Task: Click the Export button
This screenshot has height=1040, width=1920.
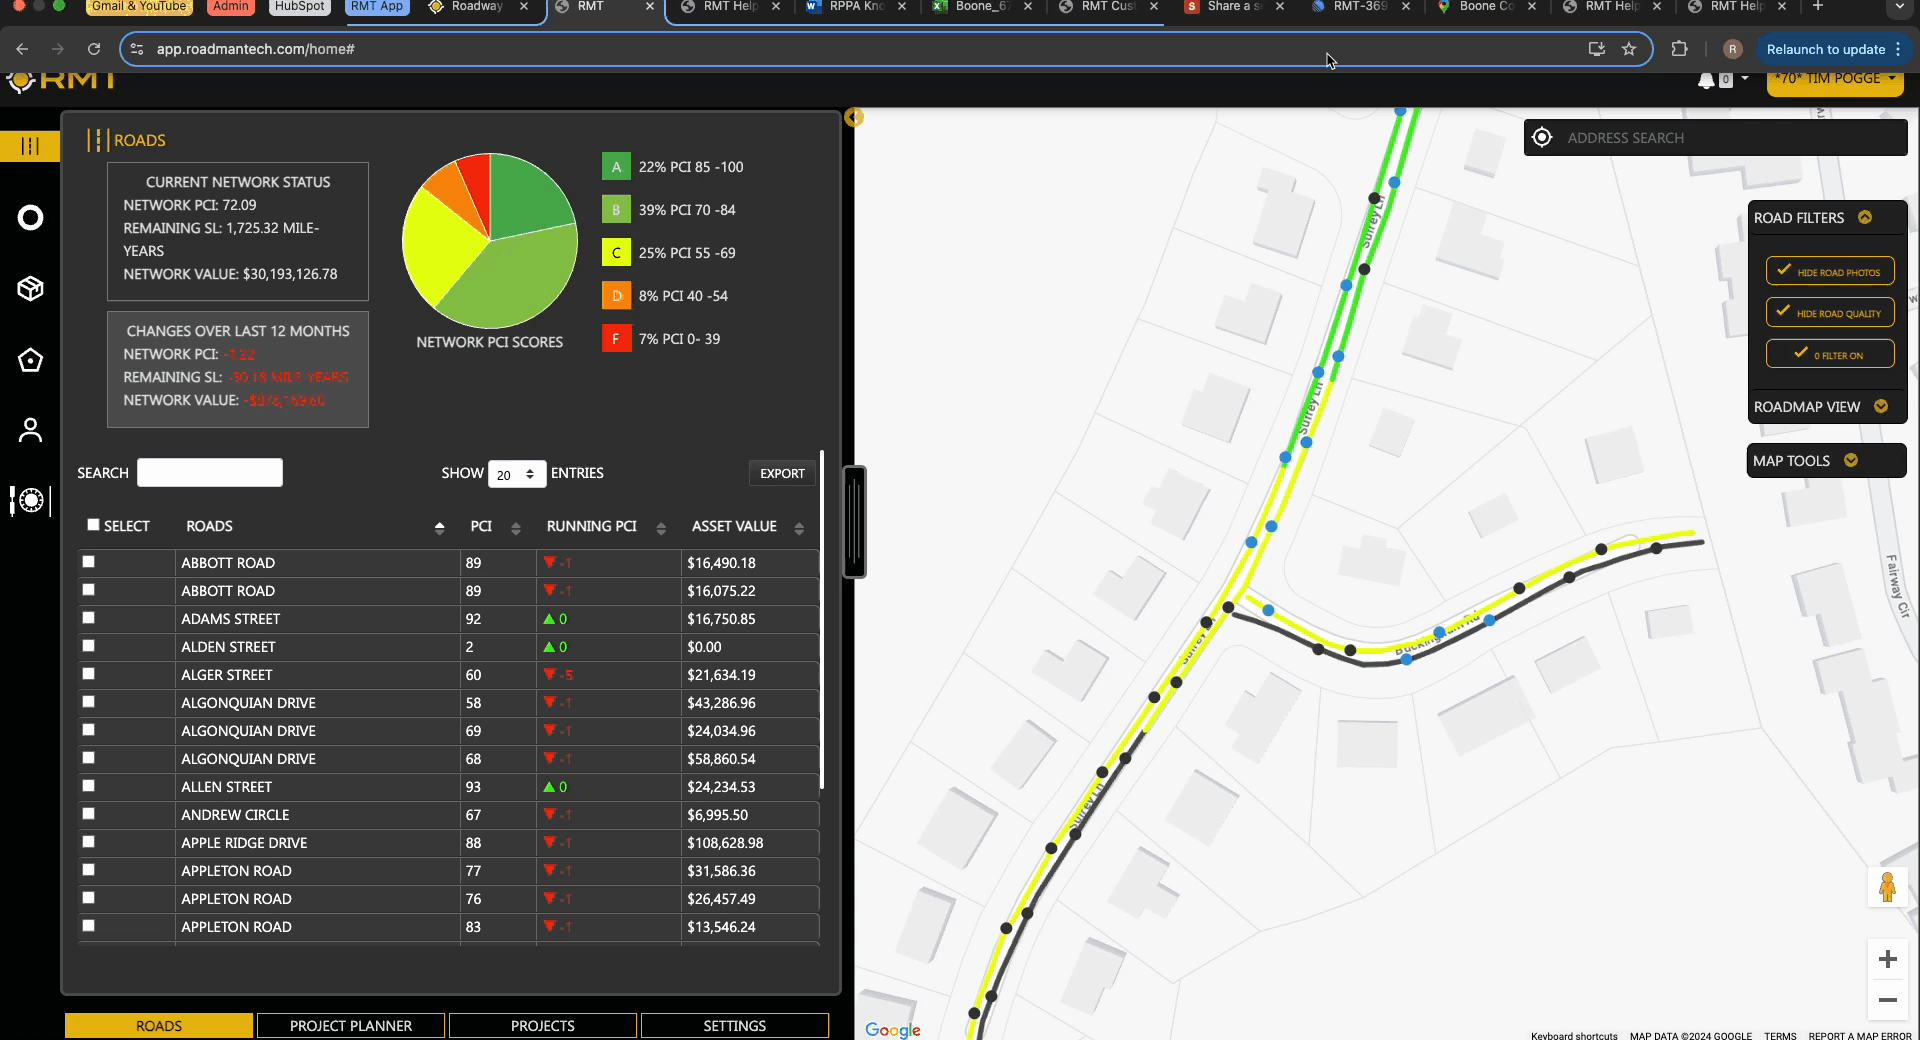Action: click(x=782, y=474)
